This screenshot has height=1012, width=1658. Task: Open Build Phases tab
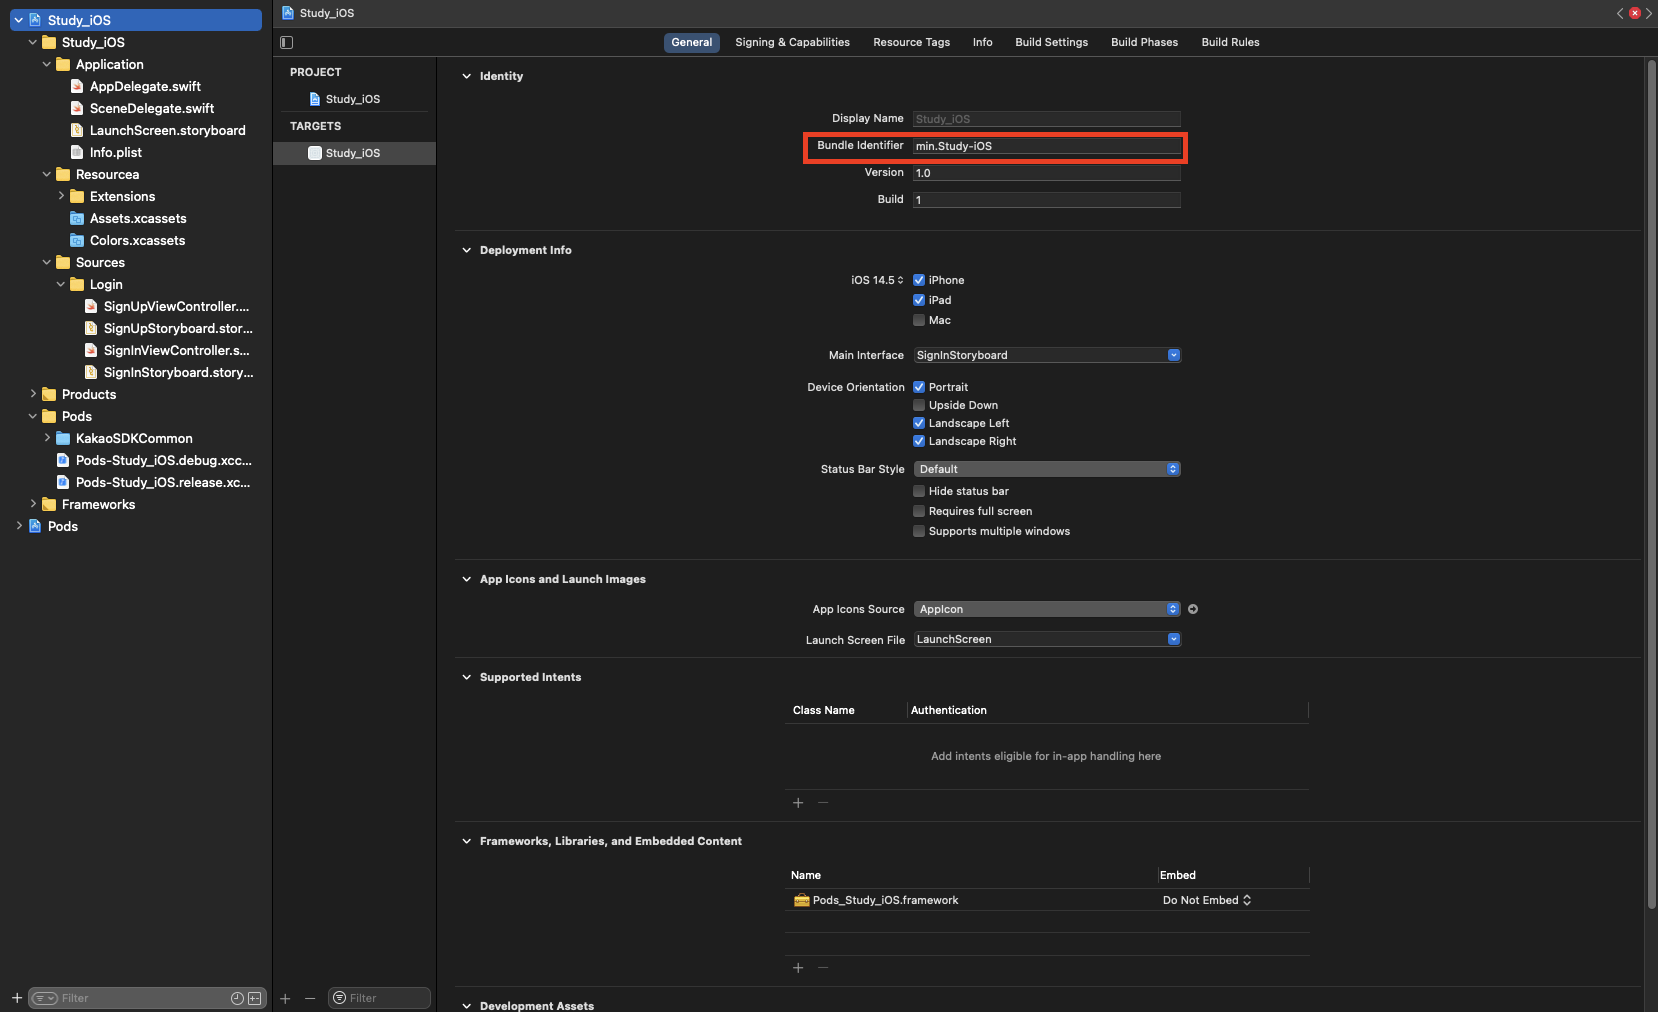[1144, 42]
